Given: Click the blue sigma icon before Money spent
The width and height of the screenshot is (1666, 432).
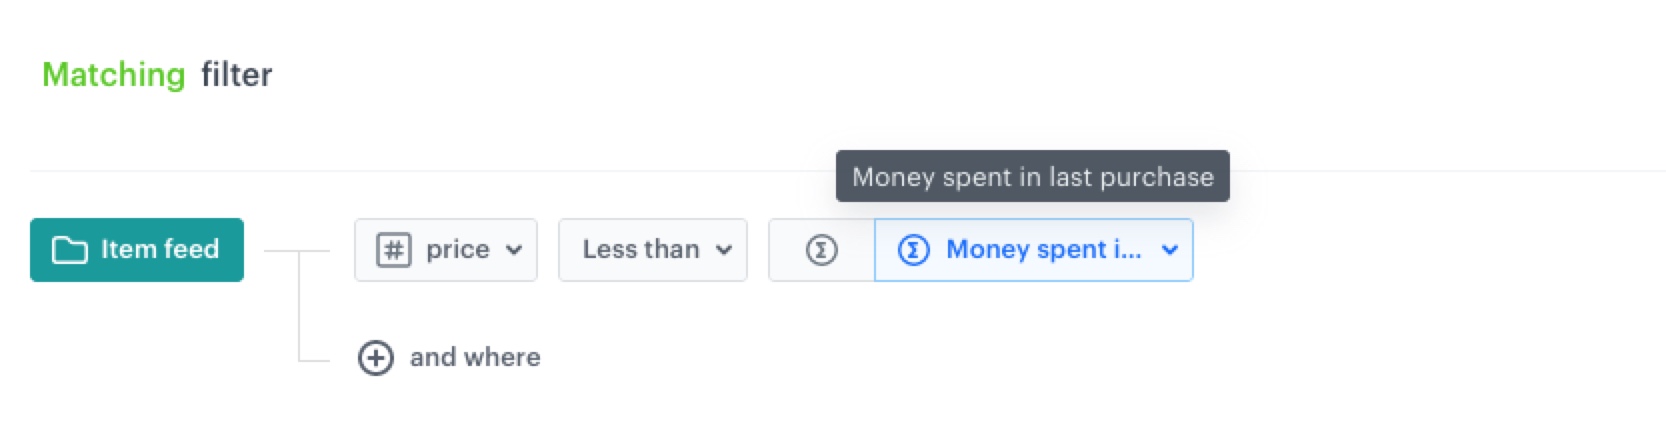Looking at the screenshot, I should pyautogui.click(x=913, y=250).
